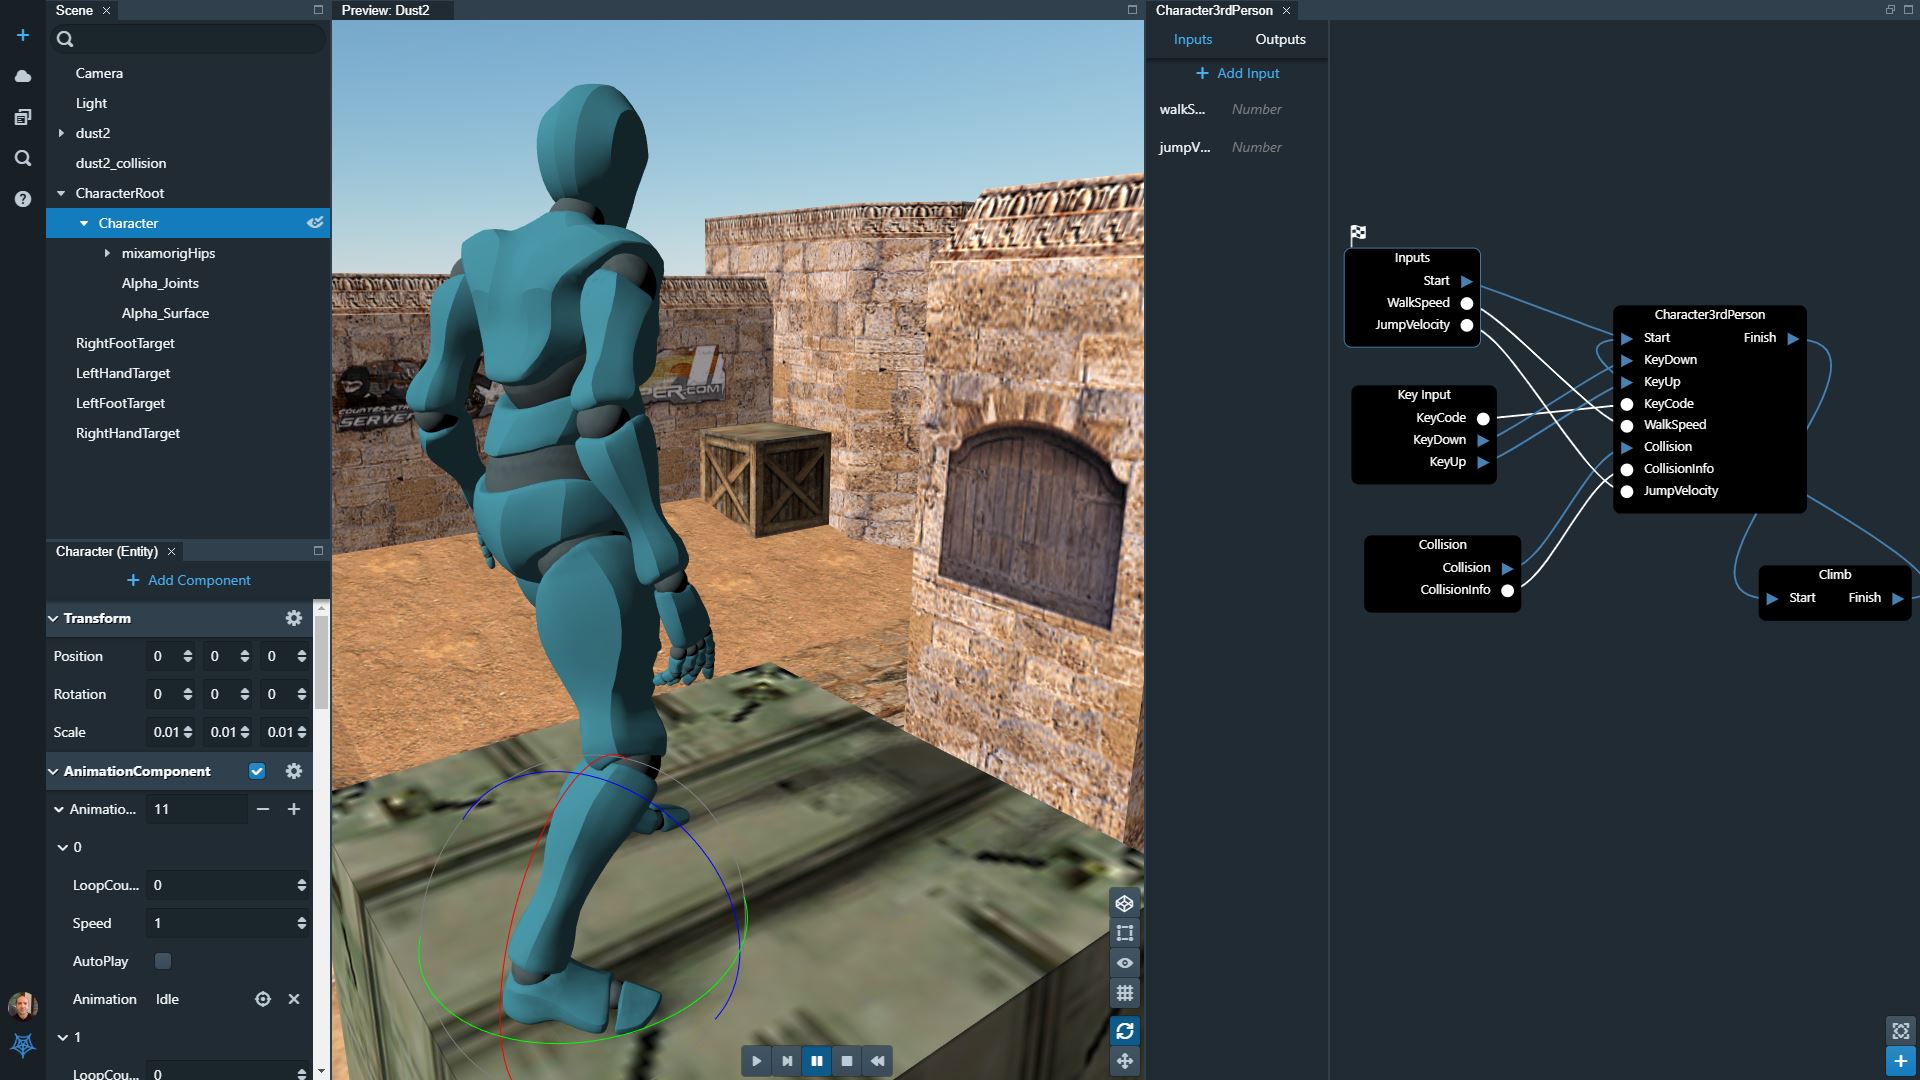1920x1080 pixels.
Task: Click the eye visibility icon in viewport toolbar
Action: [x=1124, y=961]
